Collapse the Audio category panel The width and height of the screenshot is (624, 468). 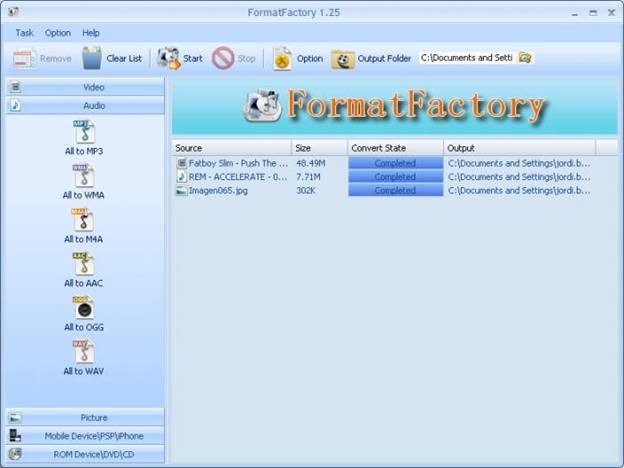[85, 105]
